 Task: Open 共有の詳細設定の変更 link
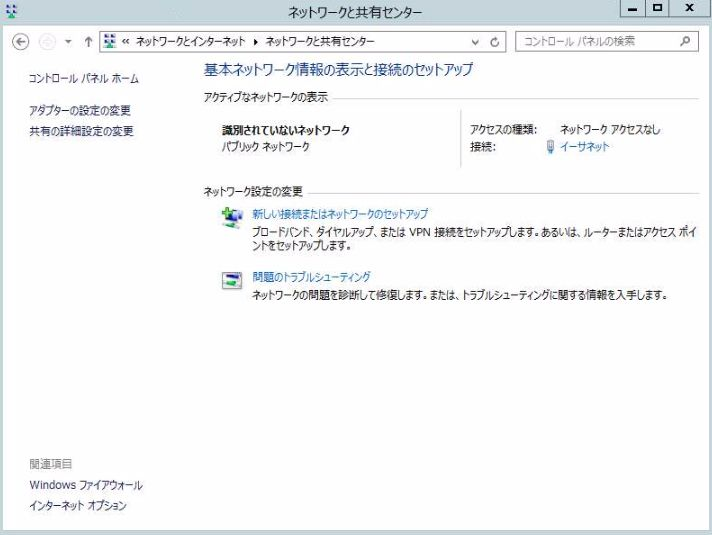pyautogui.click(x=81, y=131)
